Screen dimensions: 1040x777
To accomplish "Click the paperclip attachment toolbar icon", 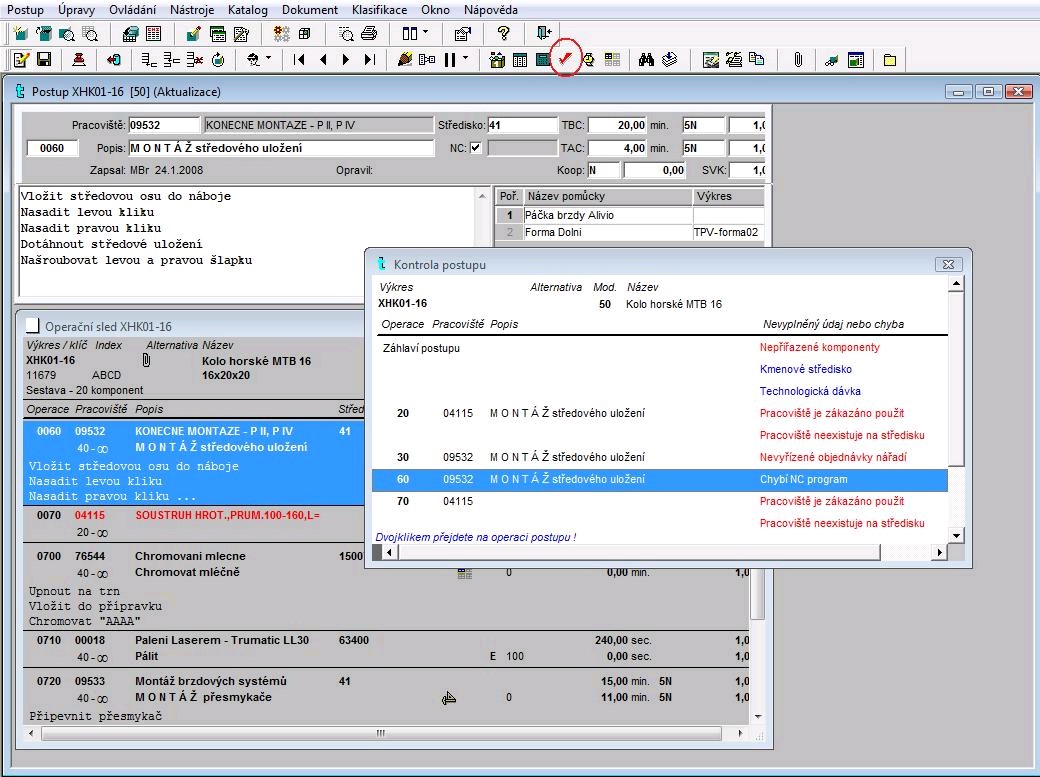I will (x=798, y=60).
